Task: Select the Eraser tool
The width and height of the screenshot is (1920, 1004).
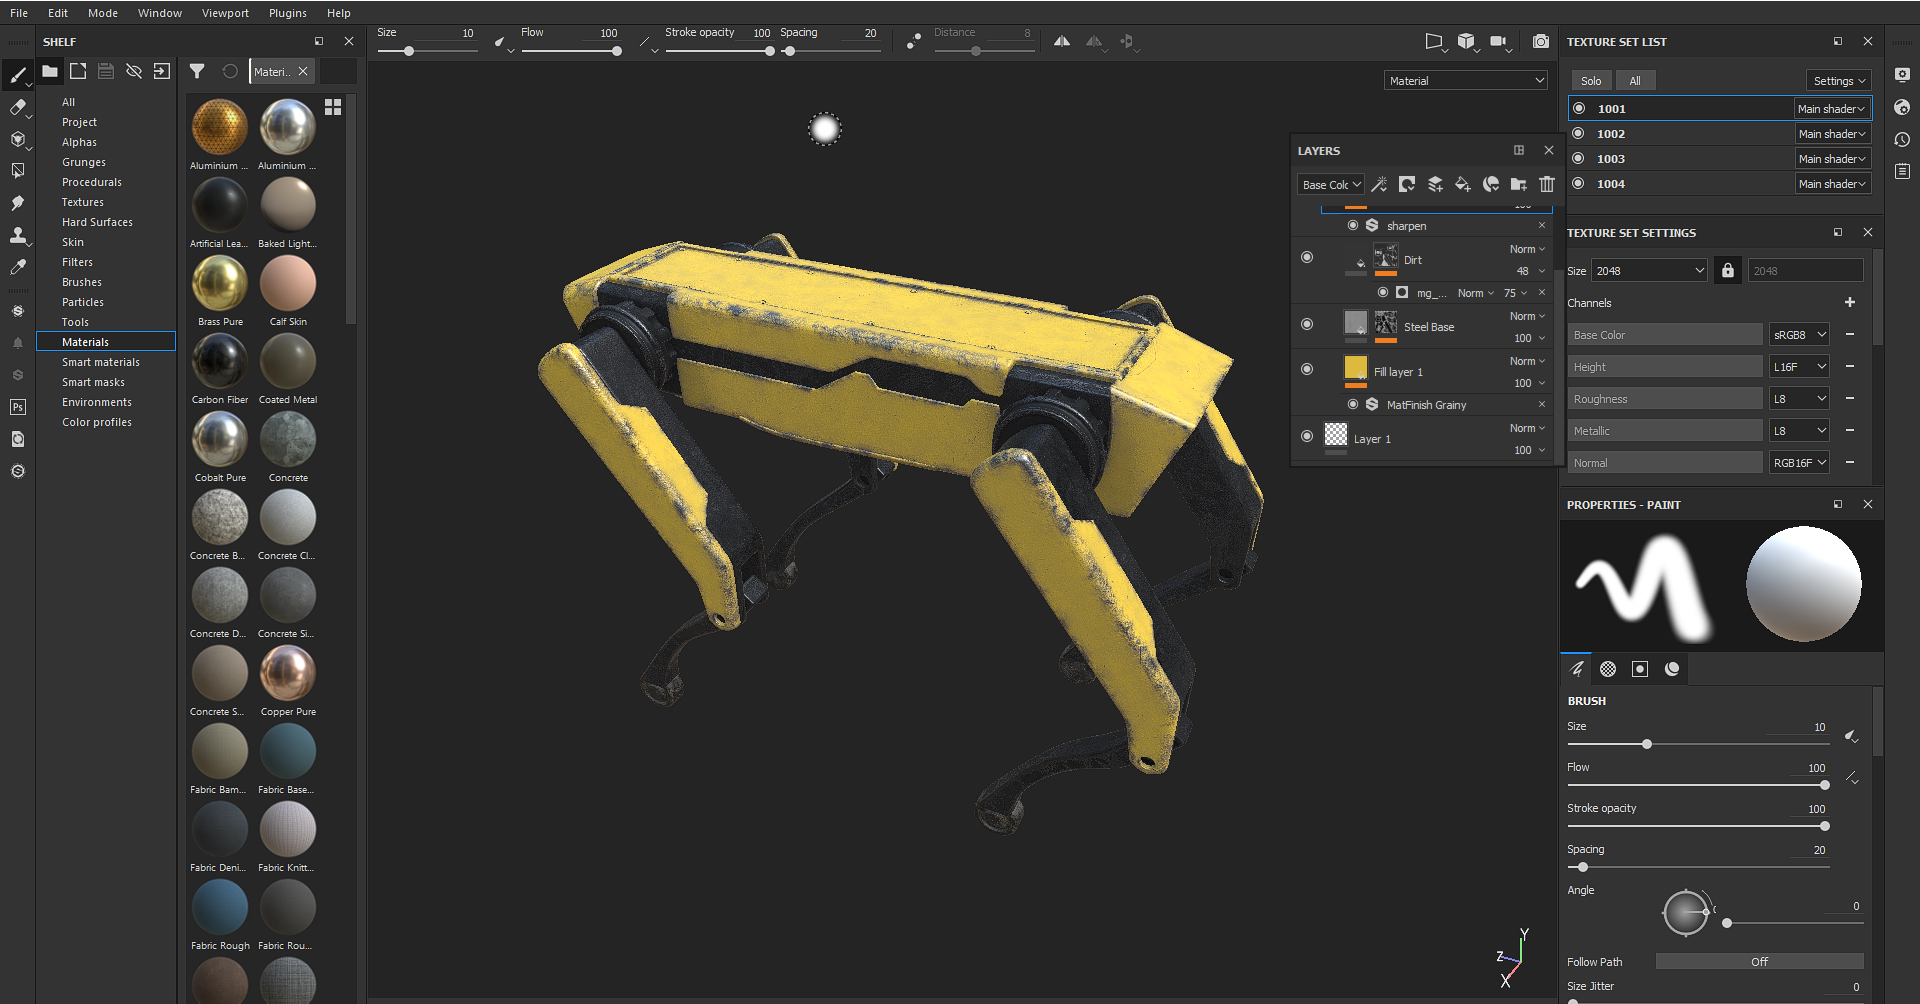Action: [x=18, y=107]
